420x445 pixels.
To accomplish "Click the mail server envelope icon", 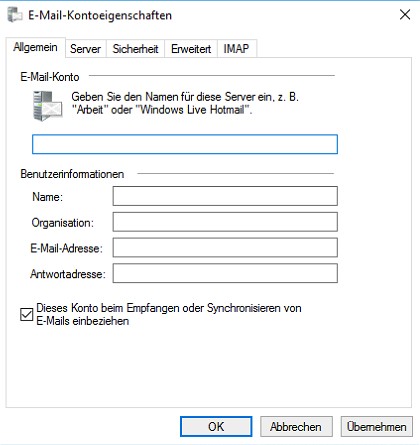I will pos(48,106).
